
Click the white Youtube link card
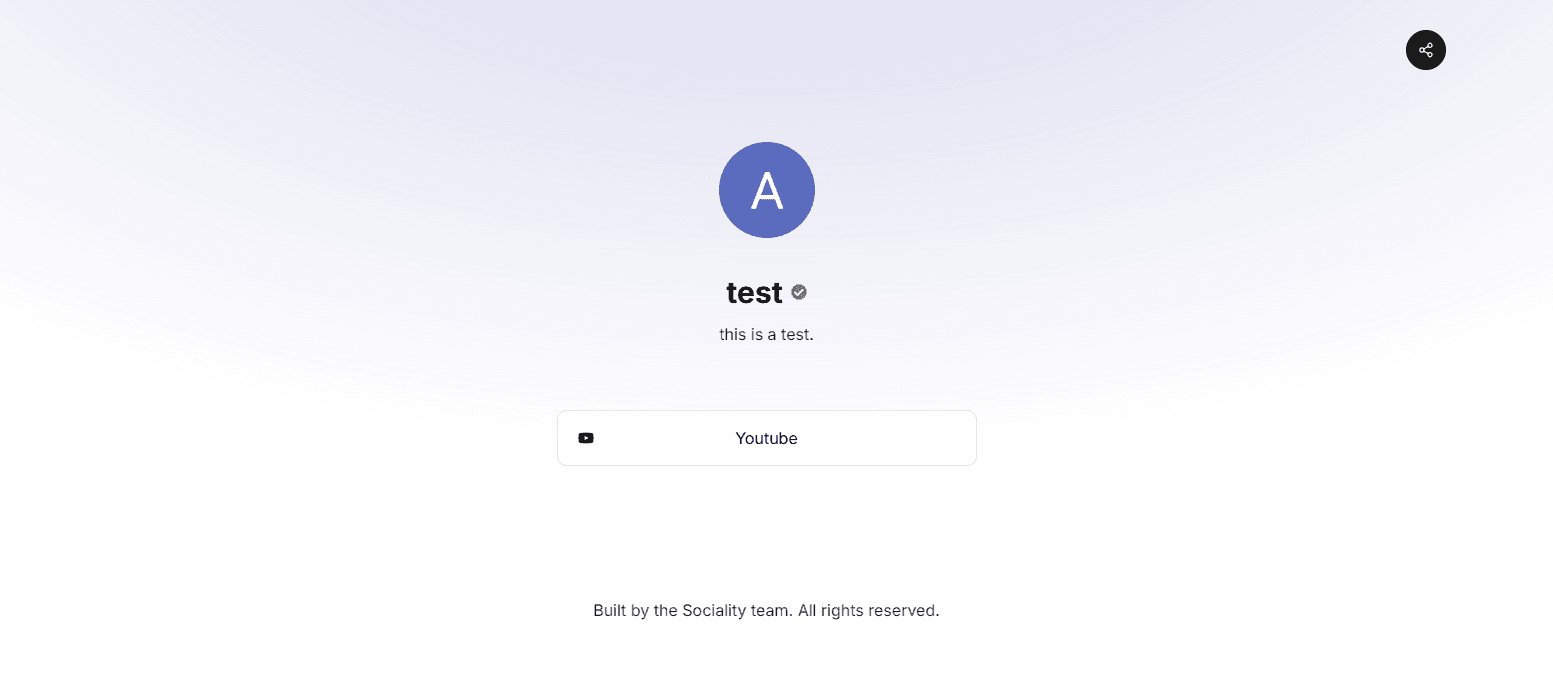[x=766, y=438]
